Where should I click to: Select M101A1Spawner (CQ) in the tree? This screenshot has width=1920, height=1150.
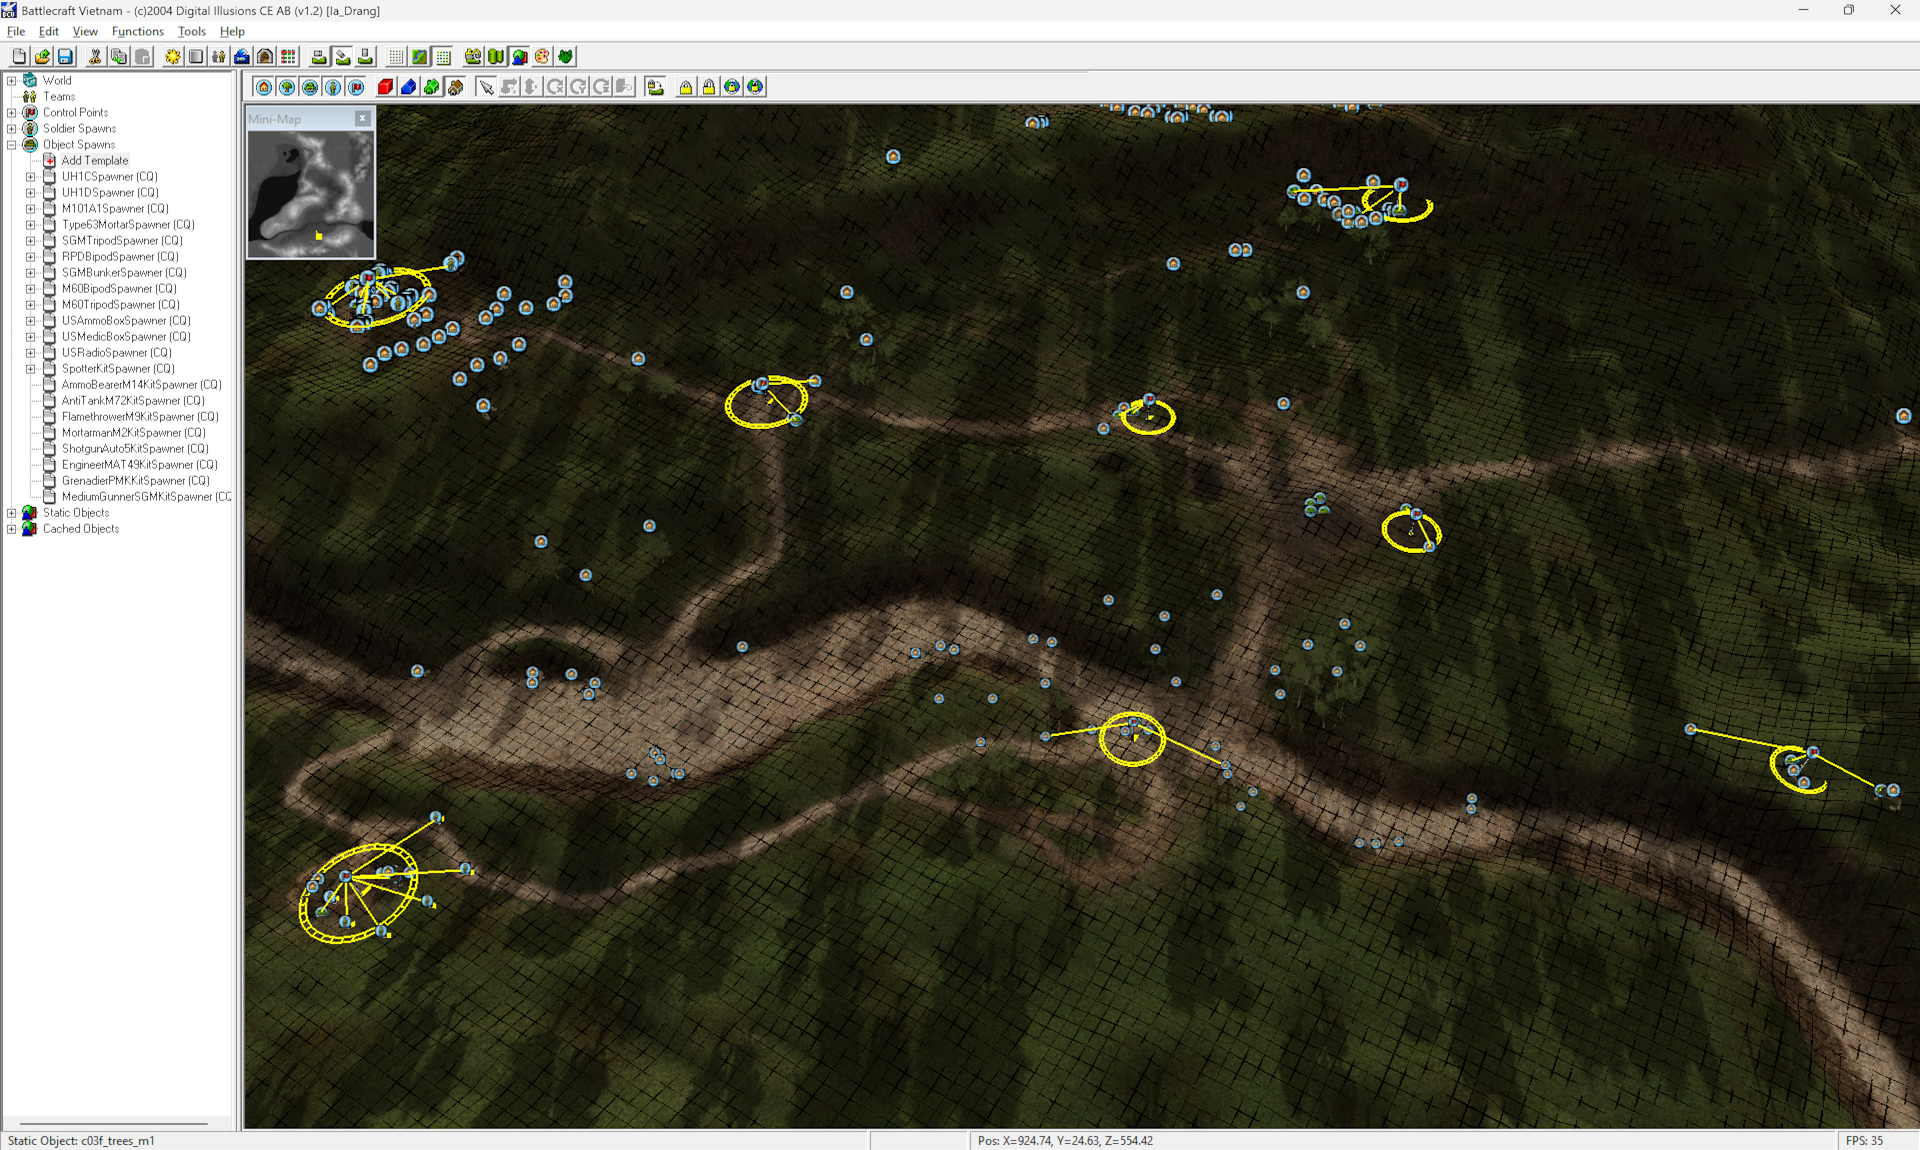tap(114, 209)
